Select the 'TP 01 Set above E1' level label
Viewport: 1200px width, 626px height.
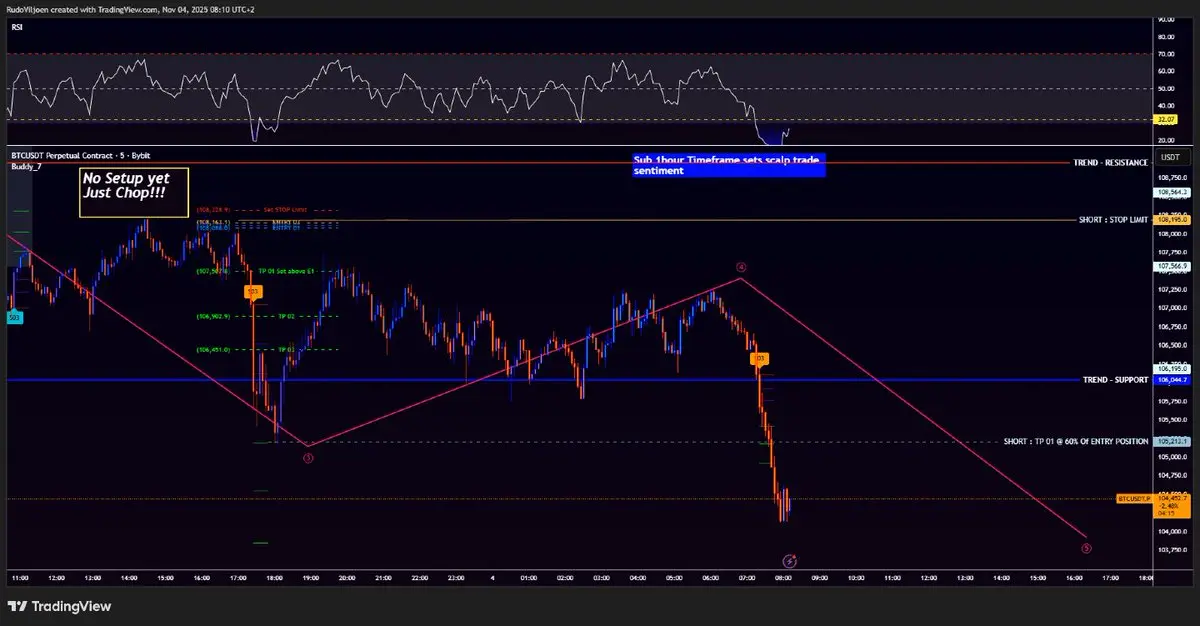[287, 271]
